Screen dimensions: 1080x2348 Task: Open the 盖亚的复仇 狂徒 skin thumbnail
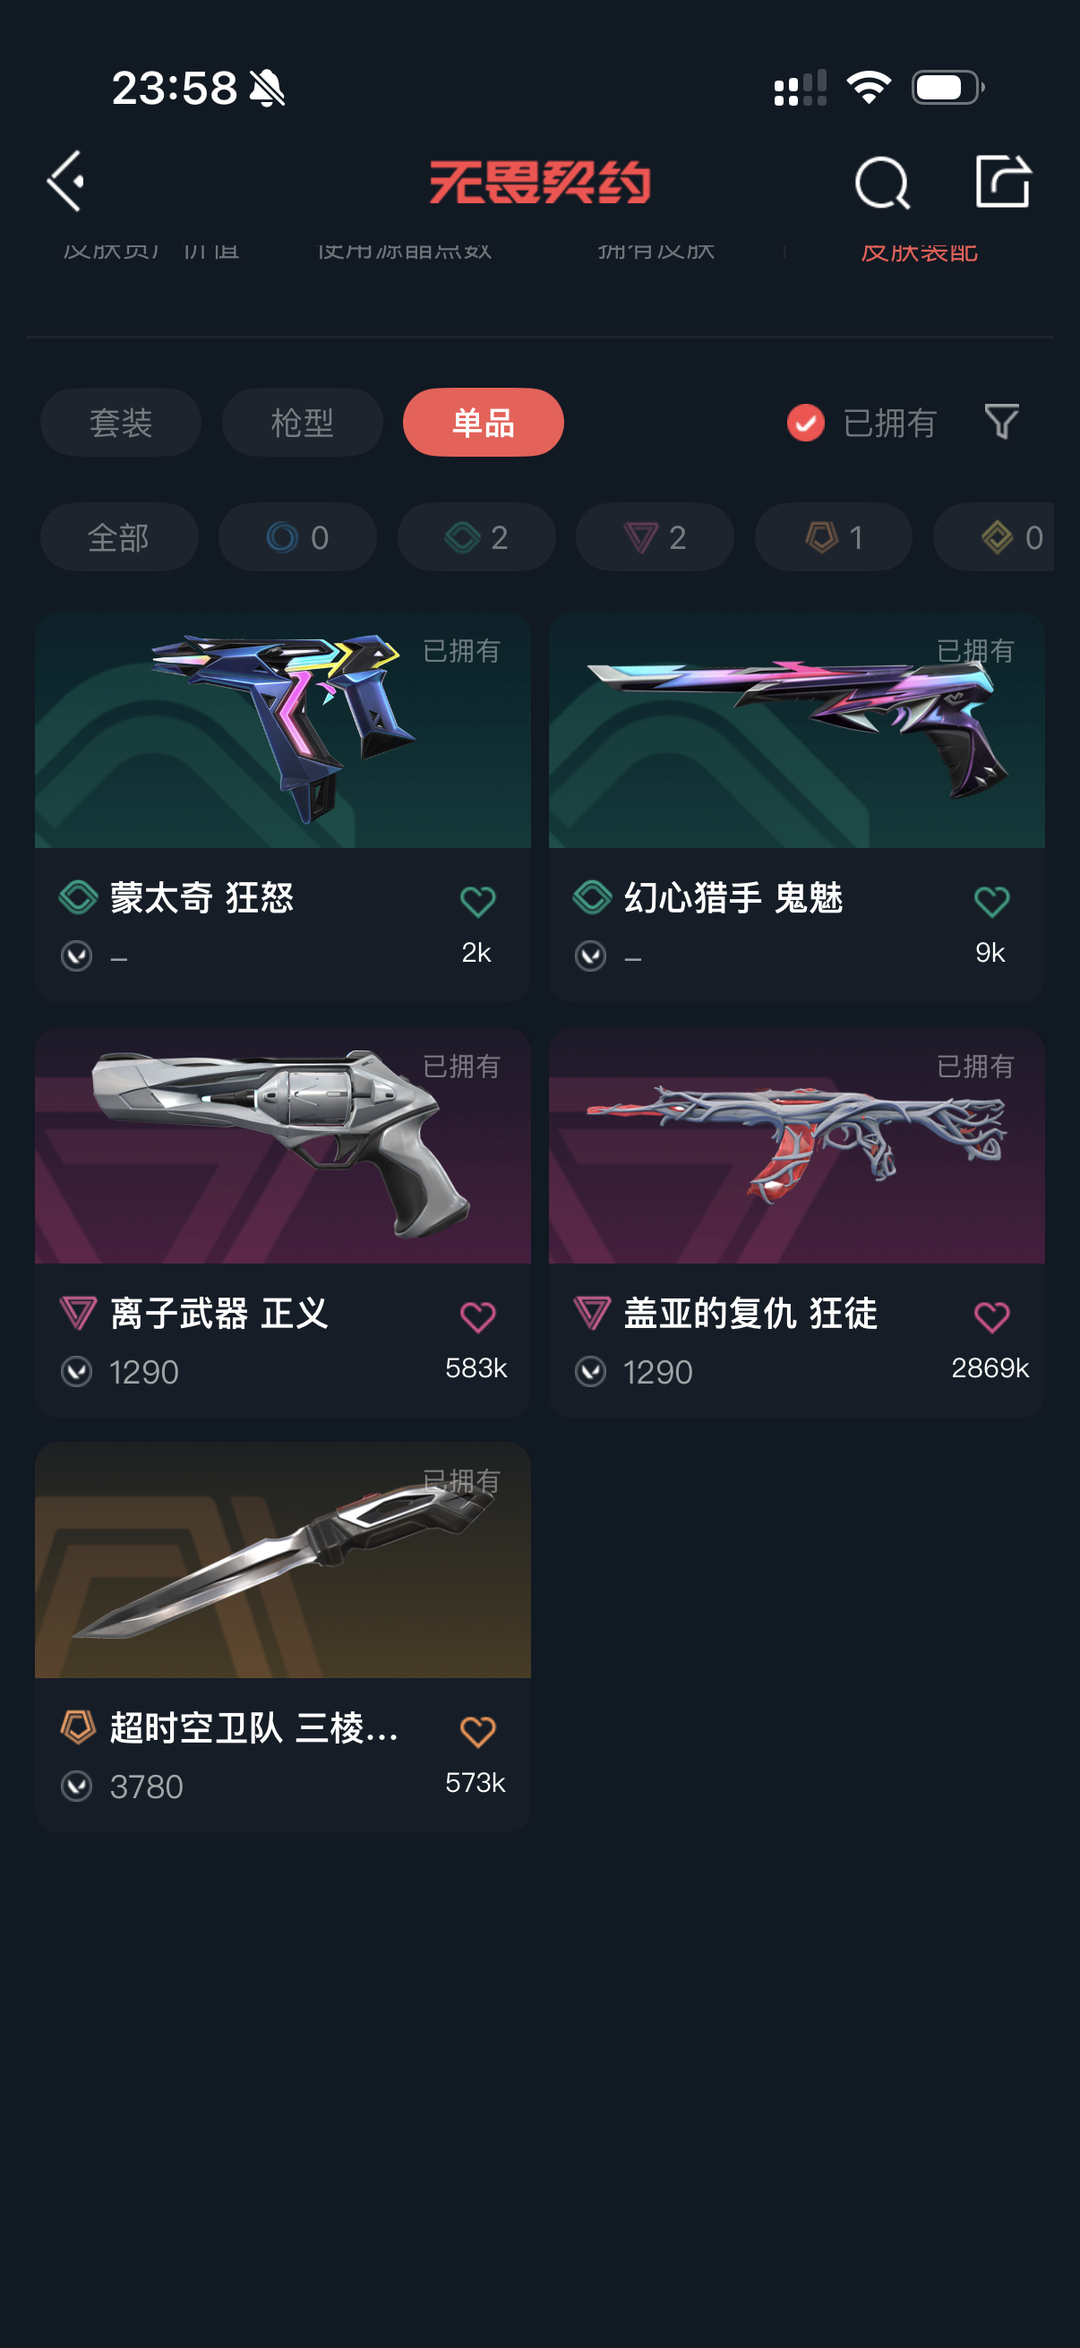coord(797,1146)
